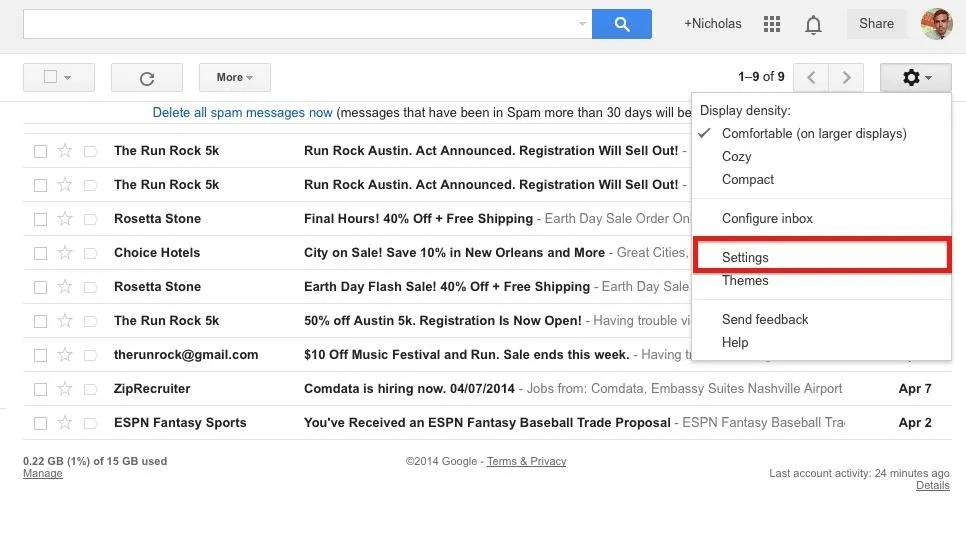
Task: Choose Comfortable display density
Action: coord(814,134)
